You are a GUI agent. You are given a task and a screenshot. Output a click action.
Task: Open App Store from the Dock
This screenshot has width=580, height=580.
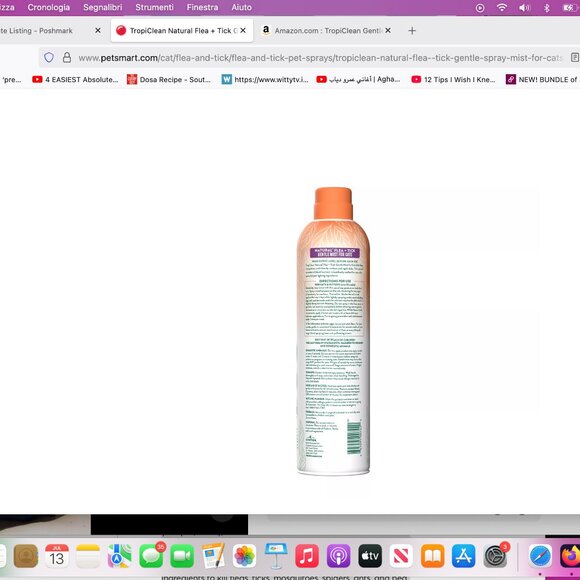pos(464,556)
